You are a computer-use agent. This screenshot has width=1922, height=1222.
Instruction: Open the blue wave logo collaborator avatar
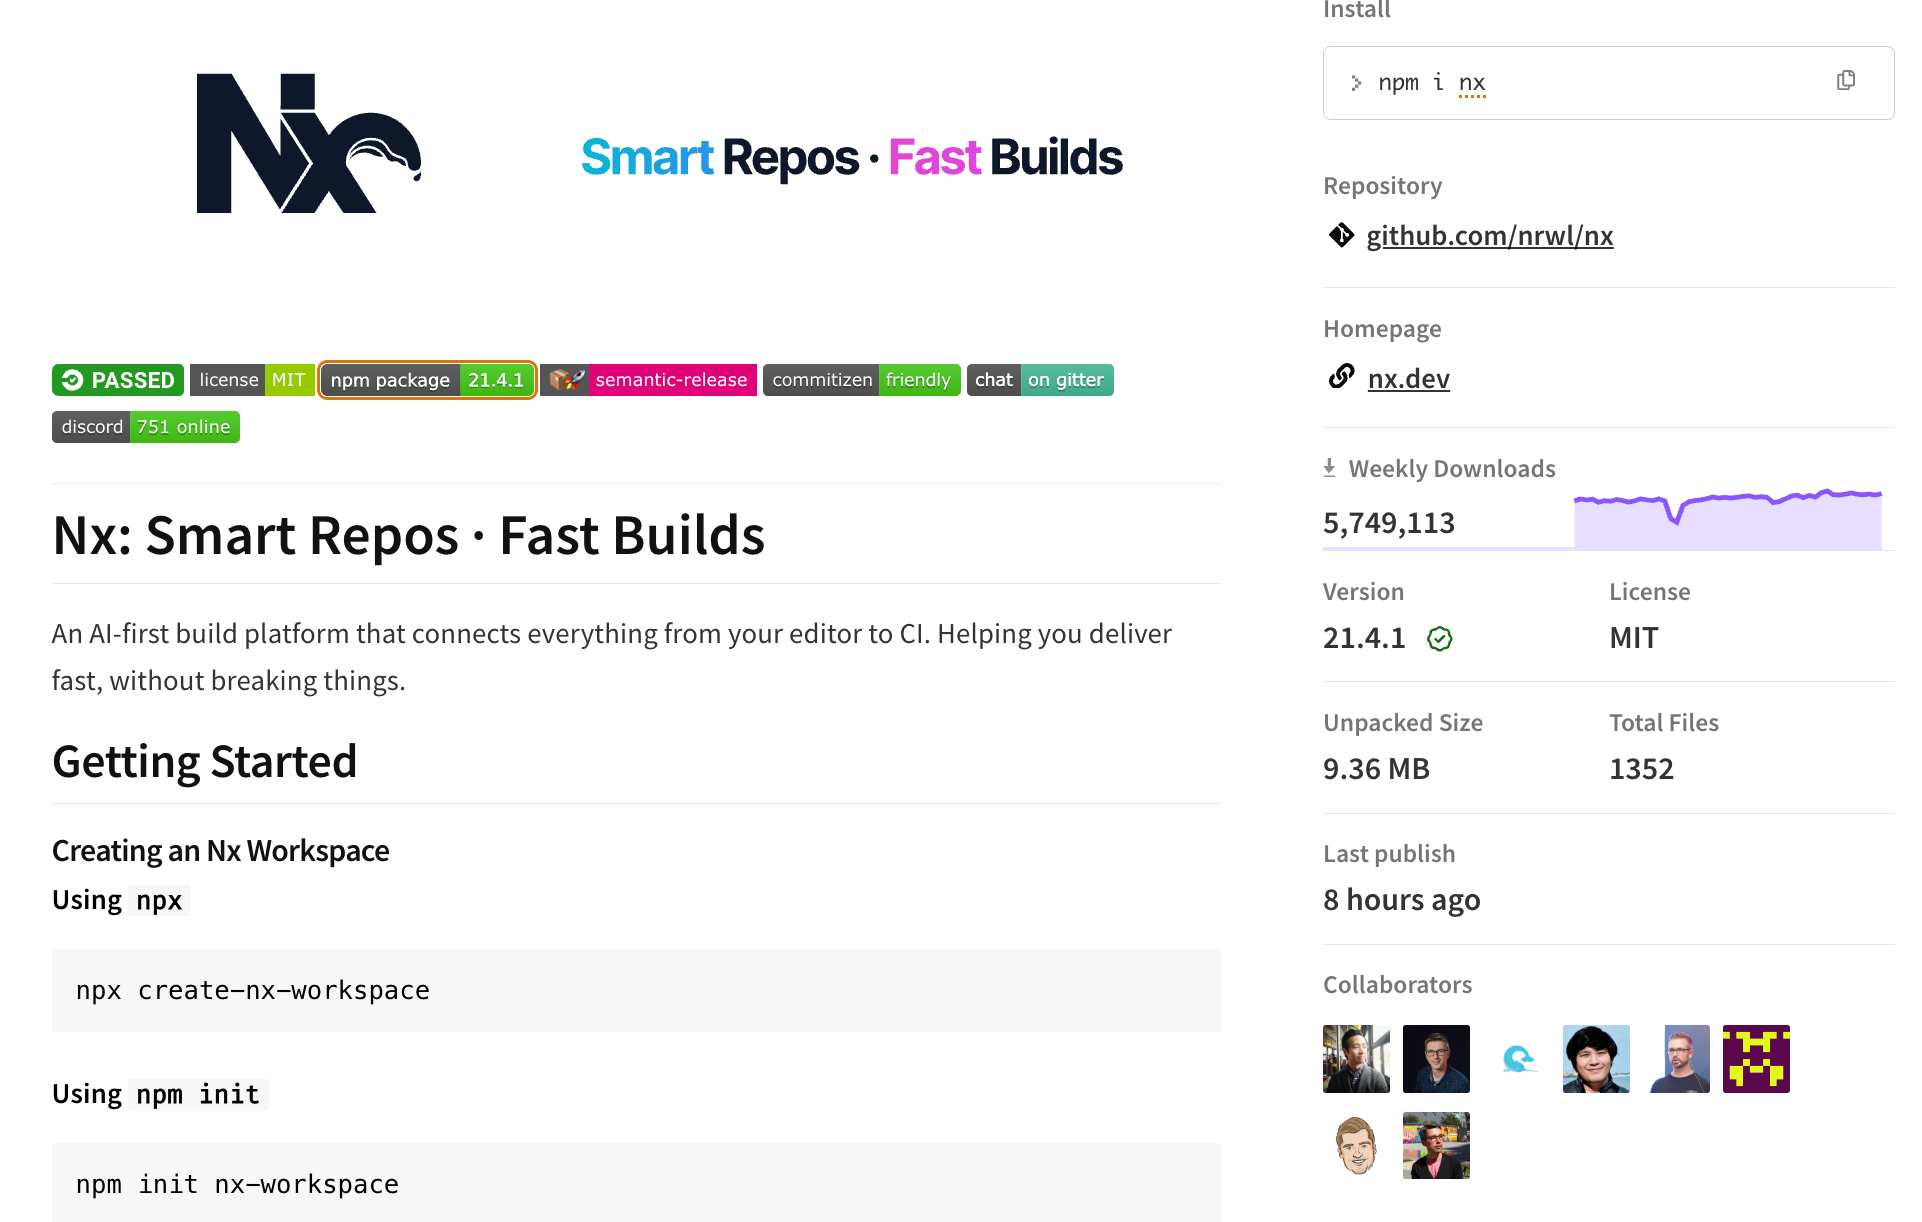point(1516,1059)
